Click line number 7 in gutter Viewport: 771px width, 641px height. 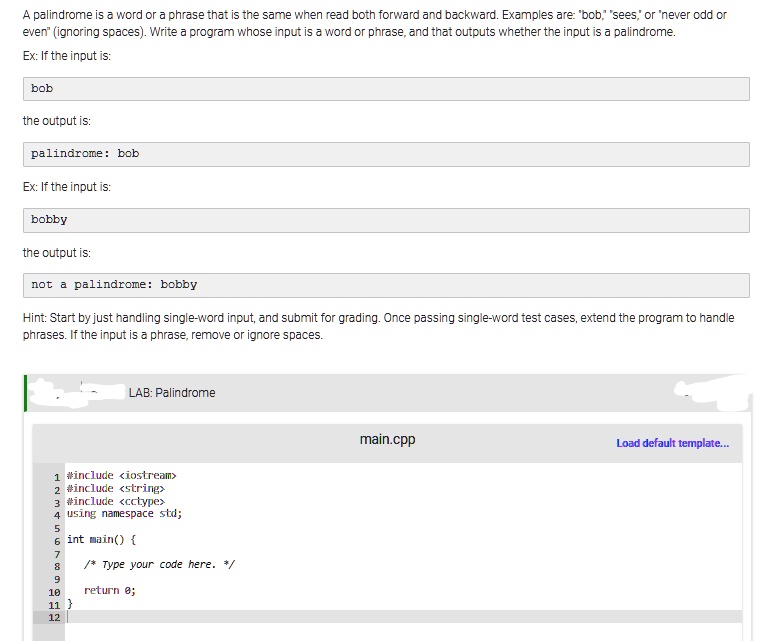pos(57,554)
